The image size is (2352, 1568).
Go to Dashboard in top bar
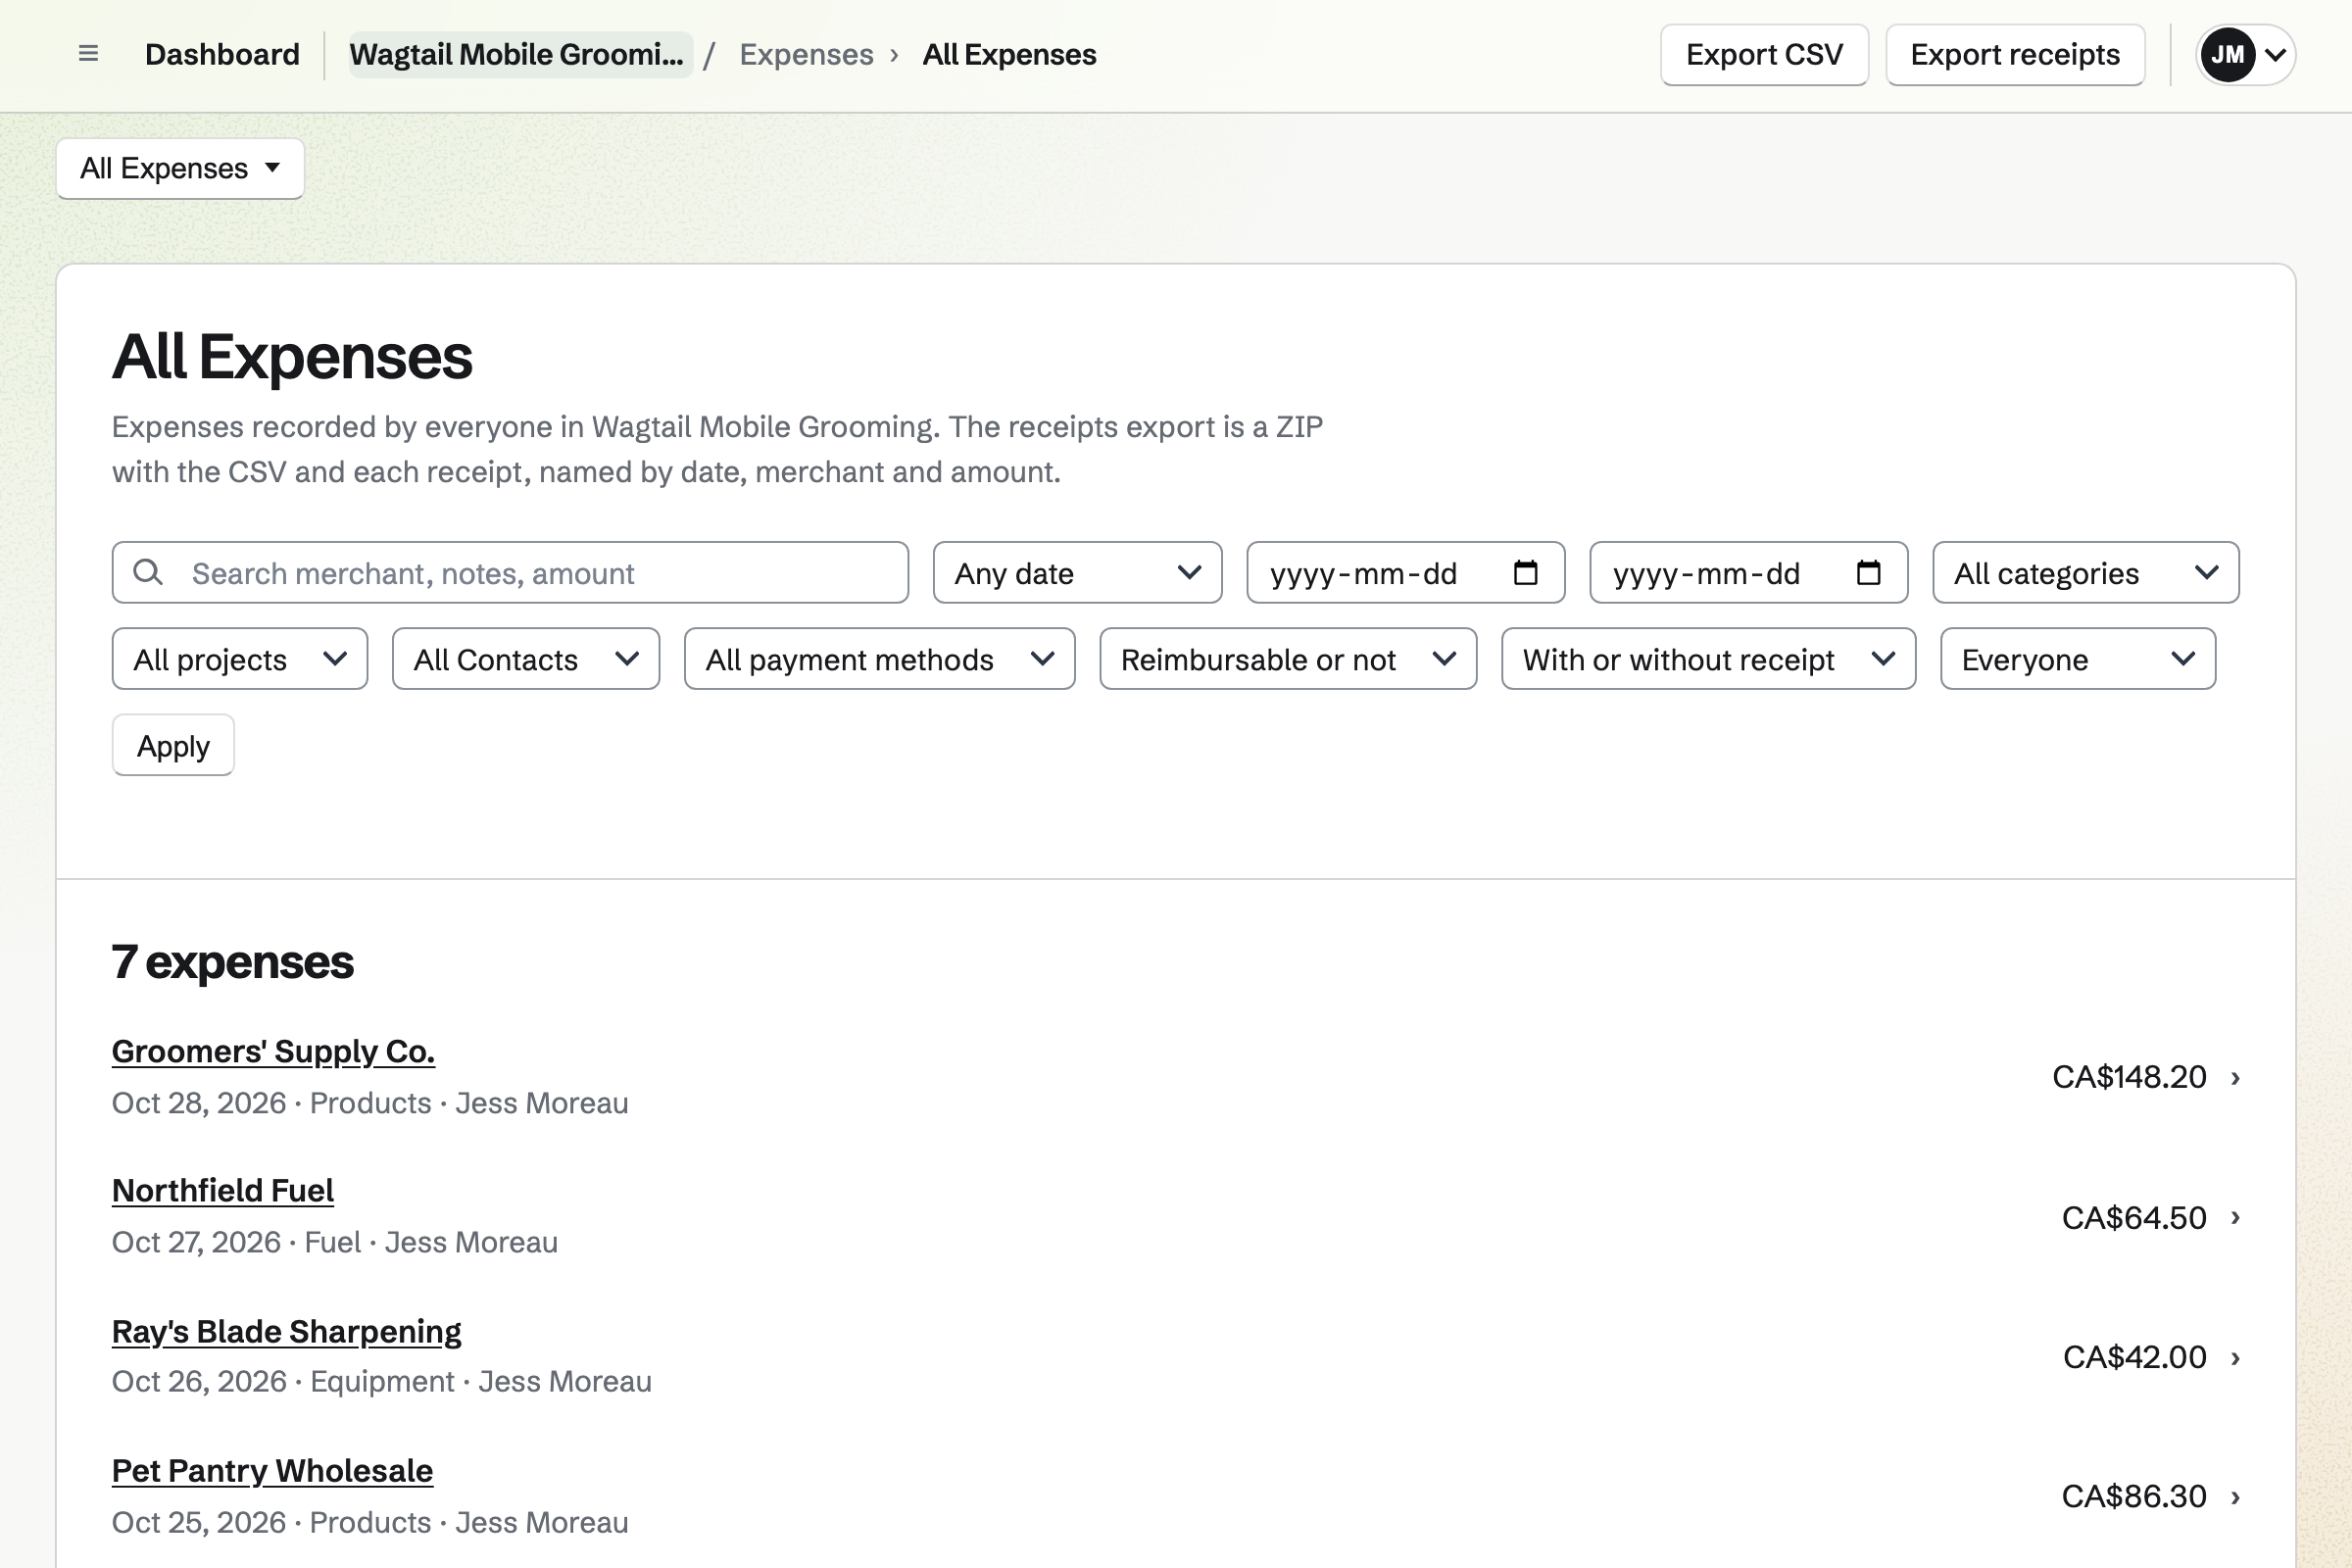click(222, 54)
